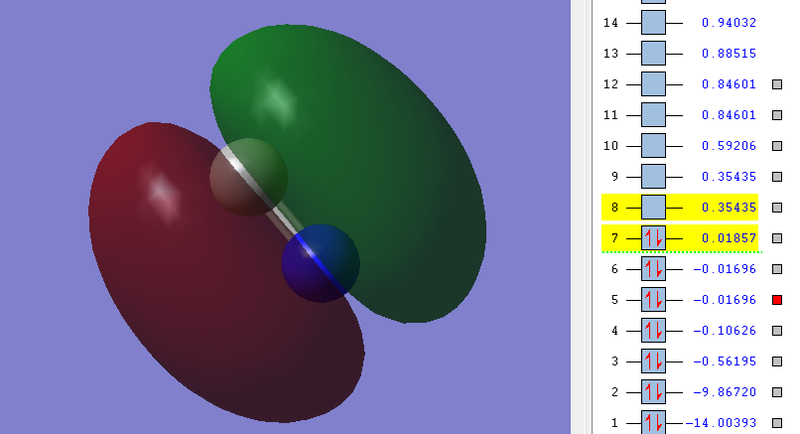Select the paired-electron box of orbital 6
The width and height of the screenshot is (800, 434).
coord(653,269)
